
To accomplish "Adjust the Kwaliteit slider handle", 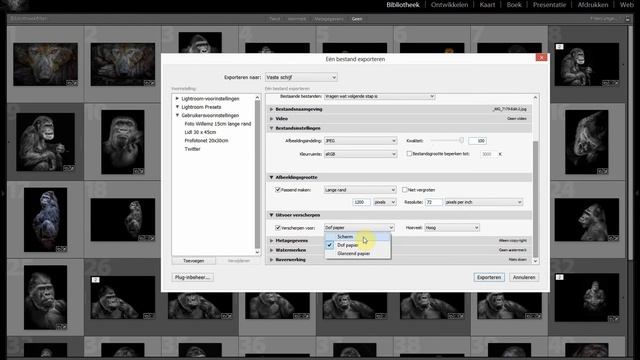I will point(461,140).
